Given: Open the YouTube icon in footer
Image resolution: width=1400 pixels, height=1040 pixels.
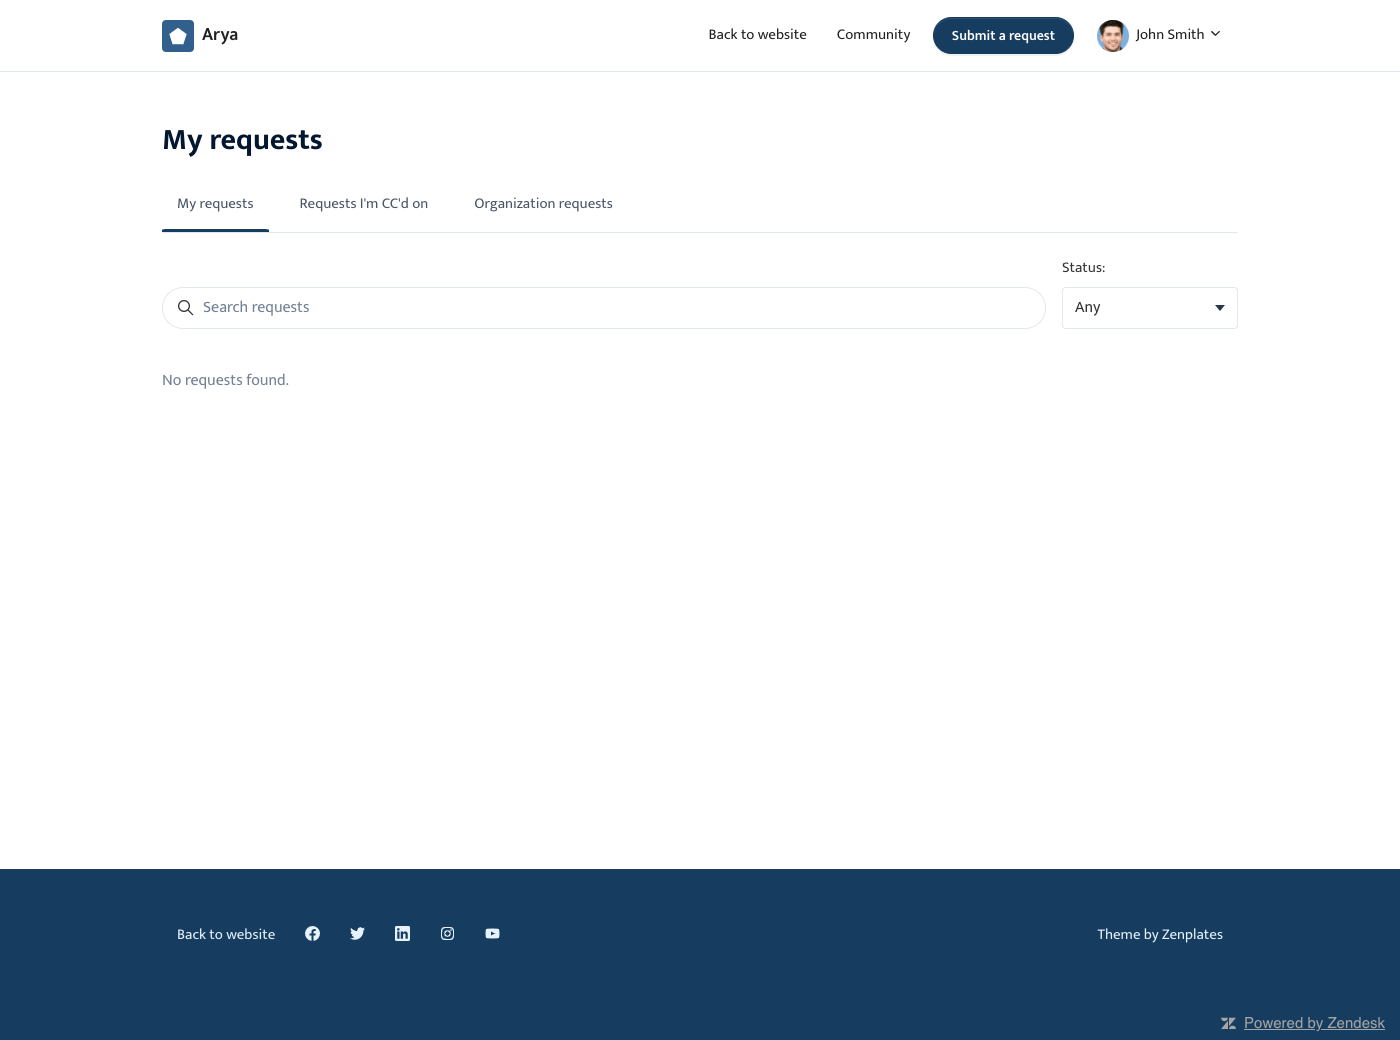Looking at the screenshot, I should pyautogui.click(x=492, y=934).
